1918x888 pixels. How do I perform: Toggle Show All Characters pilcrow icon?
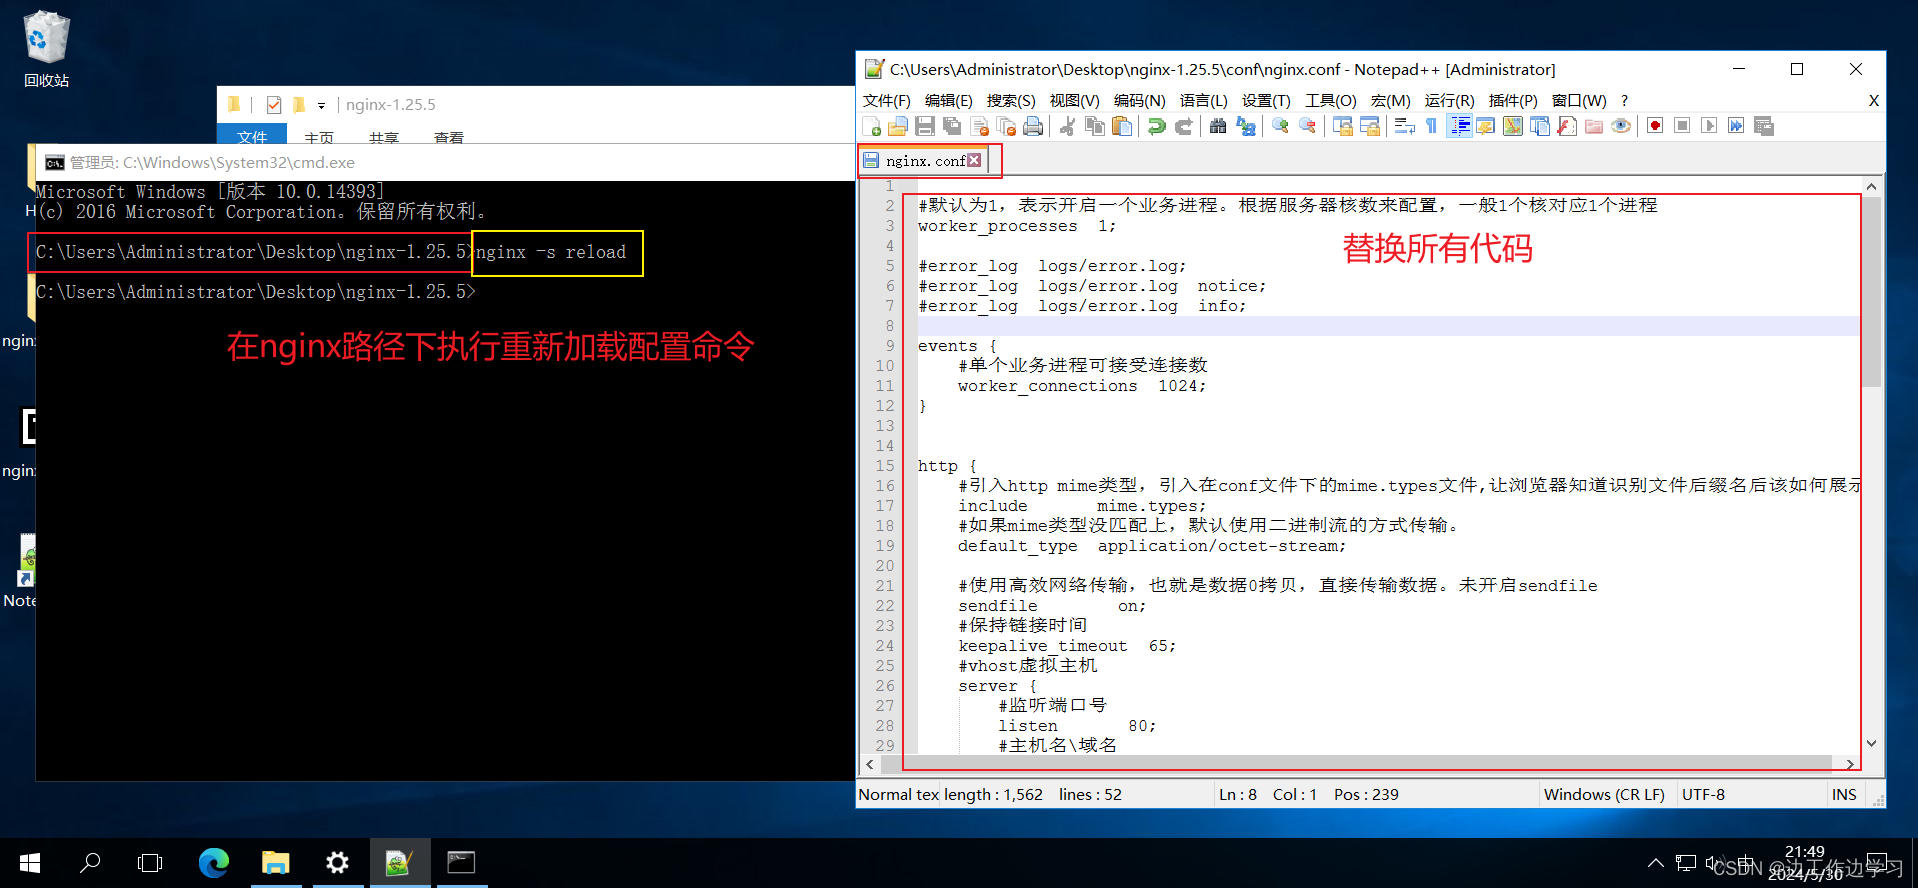[1432, 126]
